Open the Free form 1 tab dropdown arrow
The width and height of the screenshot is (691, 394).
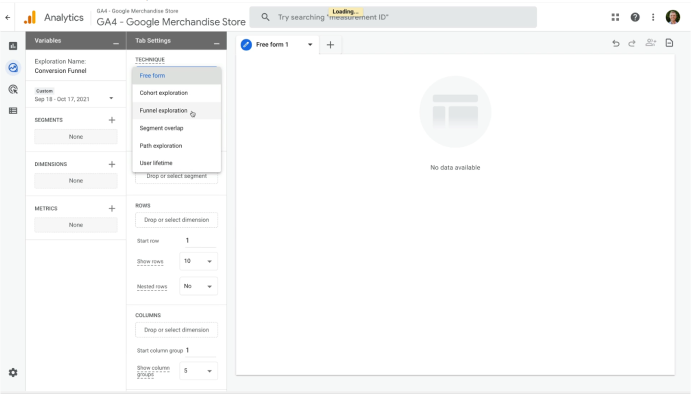[310, 45]
